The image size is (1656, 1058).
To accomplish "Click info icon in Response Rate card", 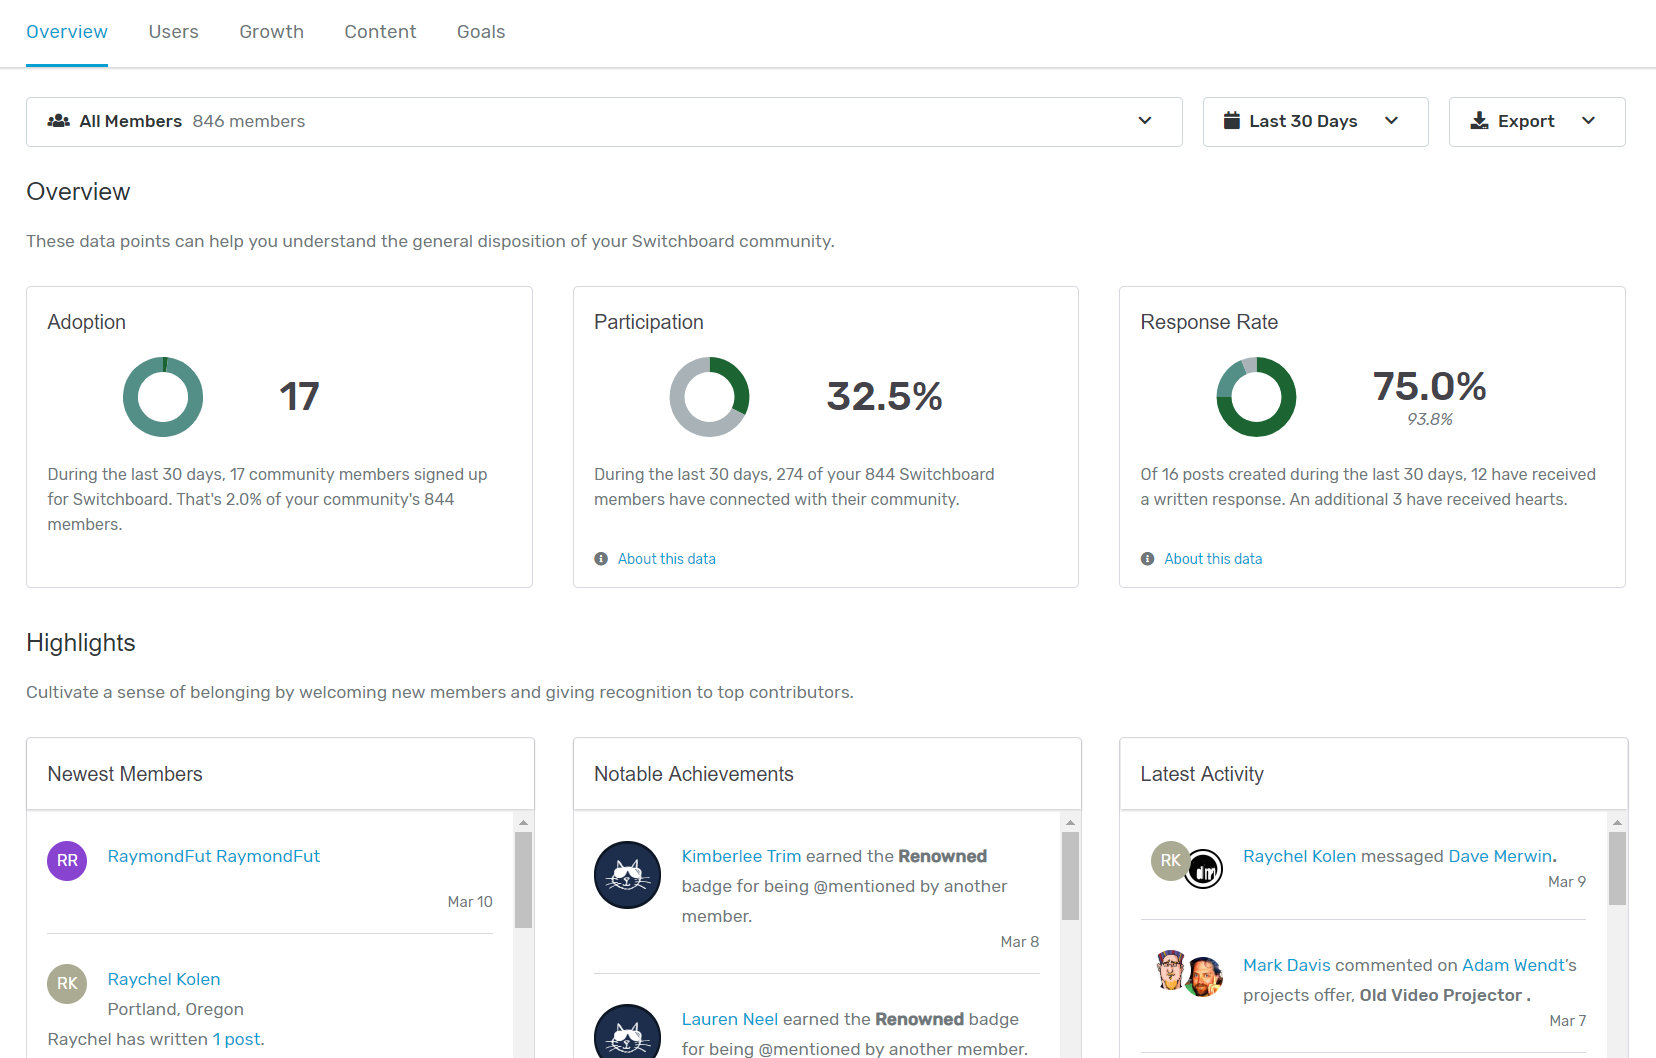I will [1147, 559].
